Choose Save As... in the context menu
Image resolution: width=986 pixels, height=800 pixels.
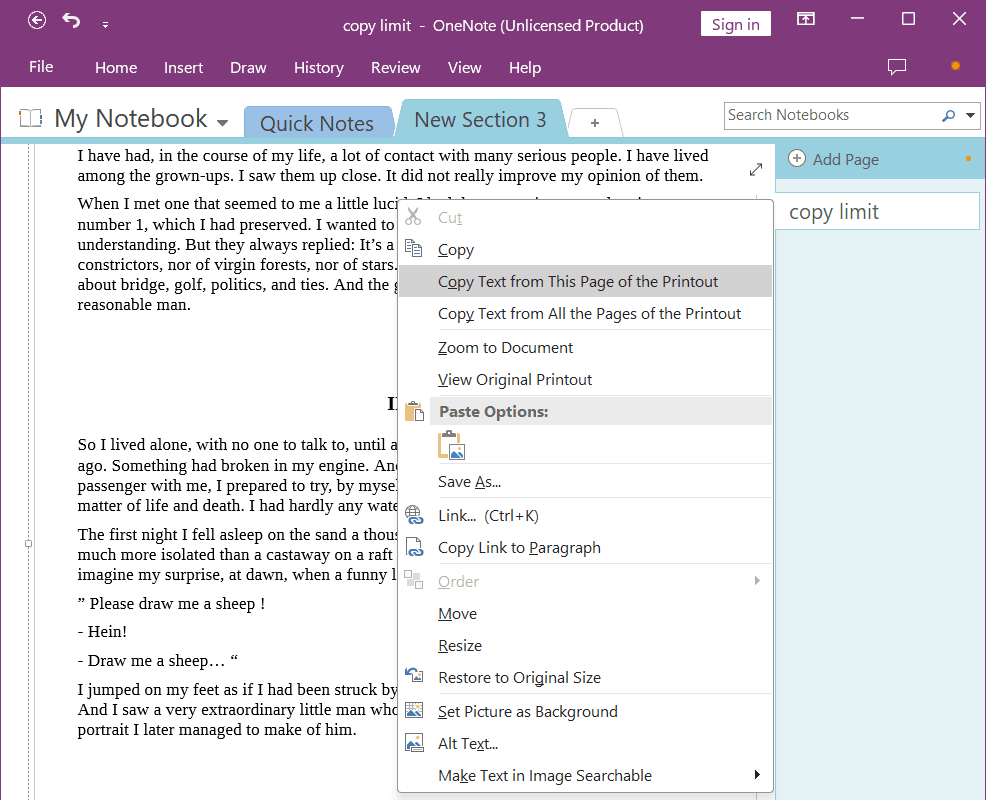[x=585, y=482]
